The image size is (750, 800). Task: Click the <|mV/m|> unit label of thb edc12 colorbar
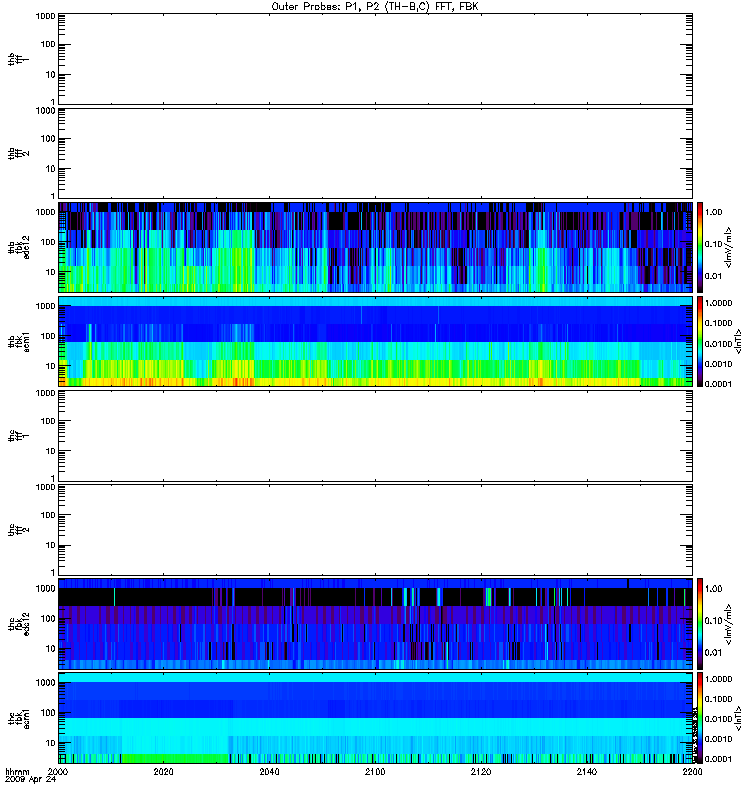click(729, 247)
